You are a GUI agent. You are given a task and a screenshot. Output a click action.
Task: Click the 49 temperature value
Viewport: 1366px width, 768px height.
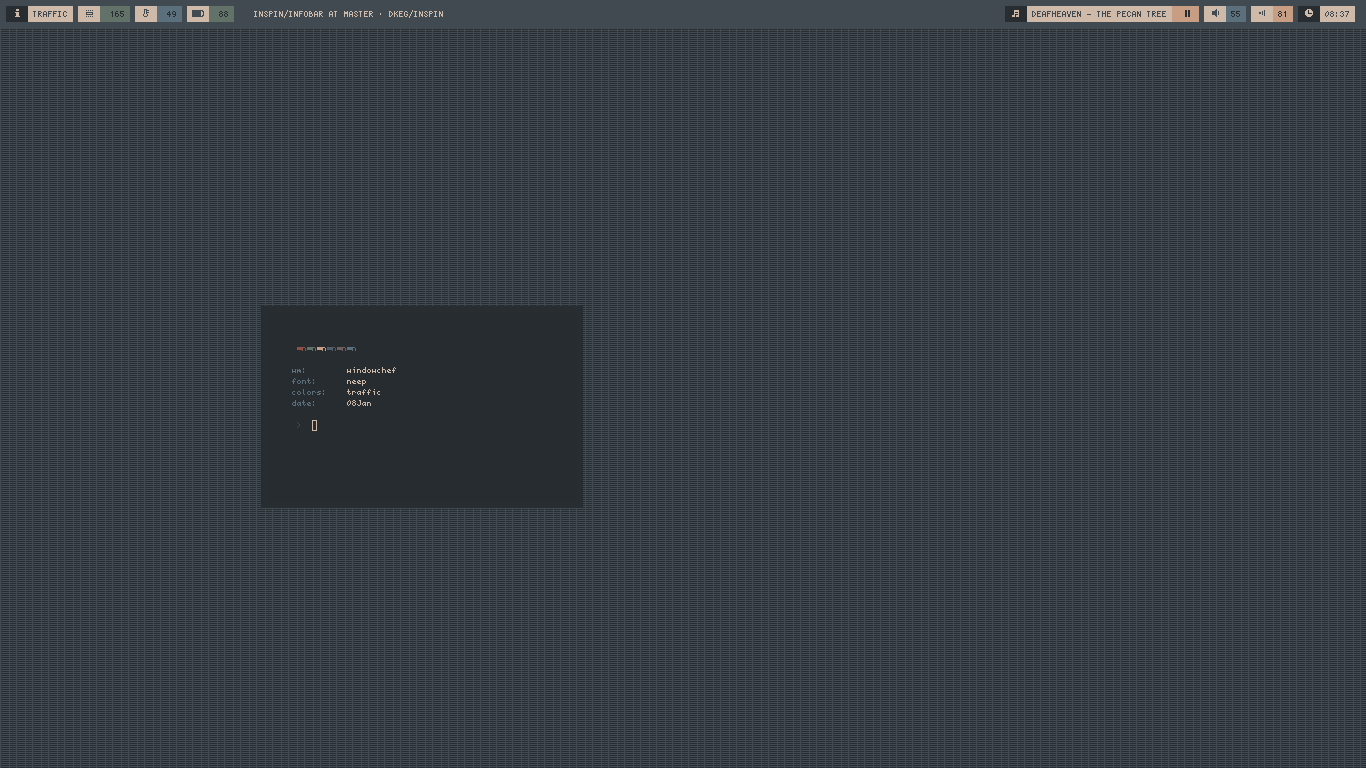[x=170, y=14]
